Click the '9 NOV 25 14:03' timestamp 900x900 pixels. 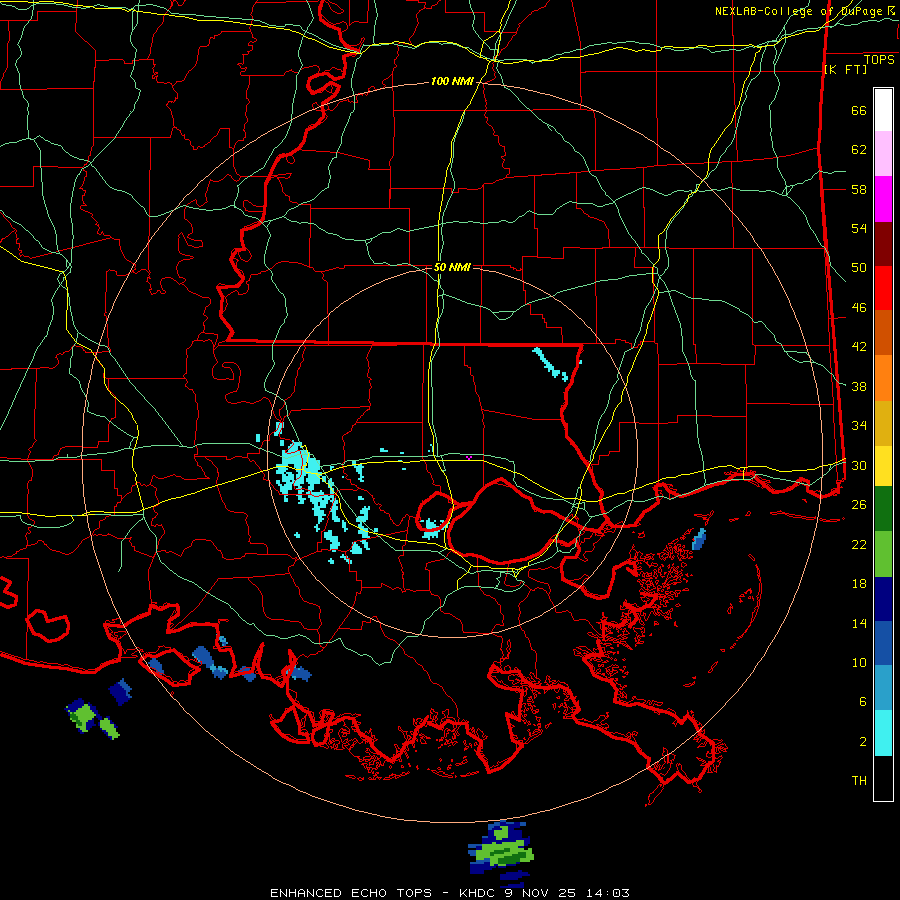[x=568, y=893]
